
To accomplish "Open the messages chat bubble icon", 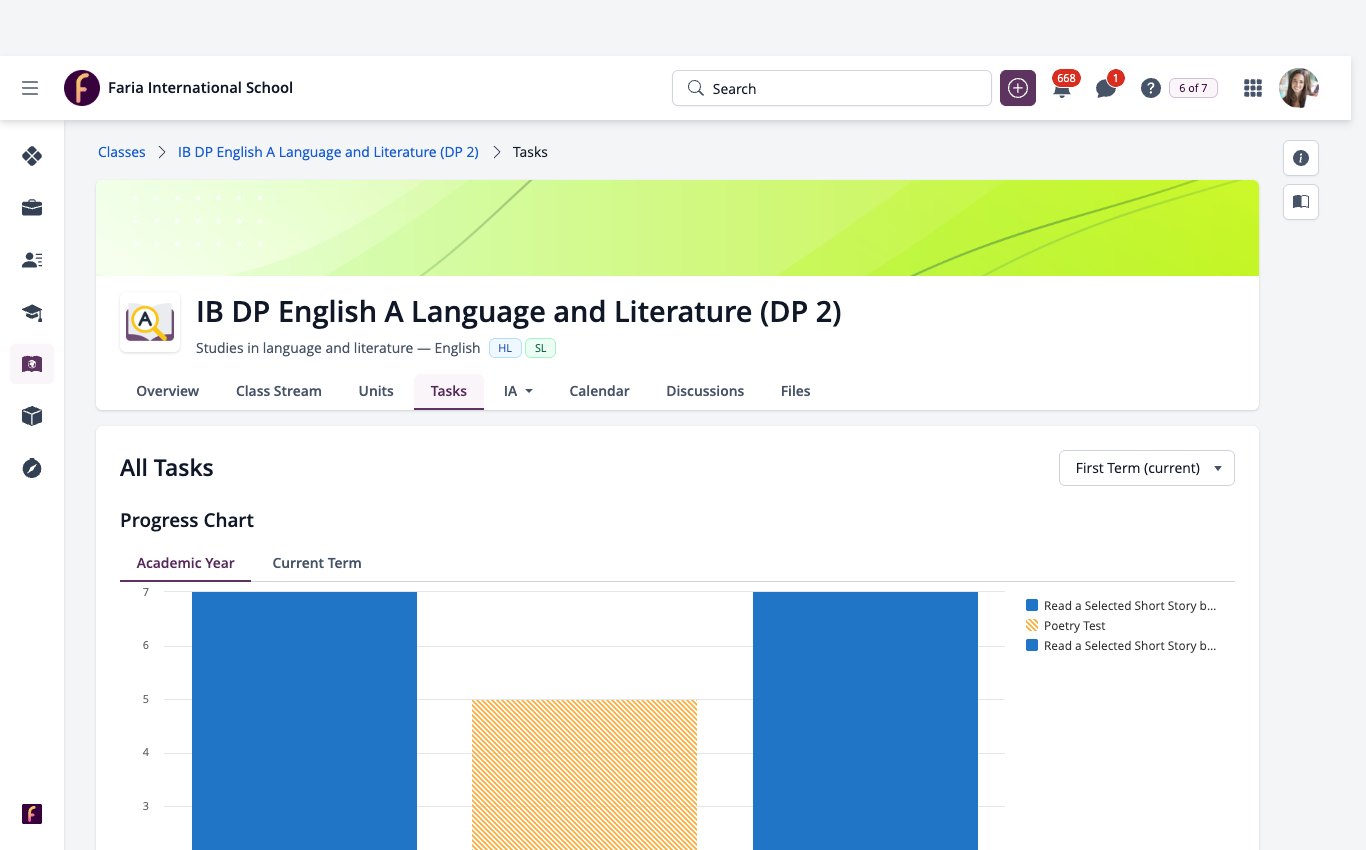I will (1106, 89).
